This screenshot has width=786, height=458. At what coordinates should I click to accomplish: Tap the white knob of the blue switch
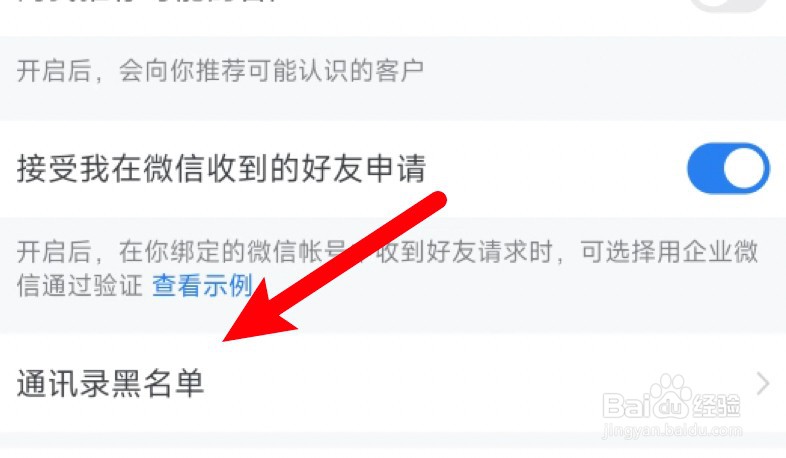click(745, 168)
